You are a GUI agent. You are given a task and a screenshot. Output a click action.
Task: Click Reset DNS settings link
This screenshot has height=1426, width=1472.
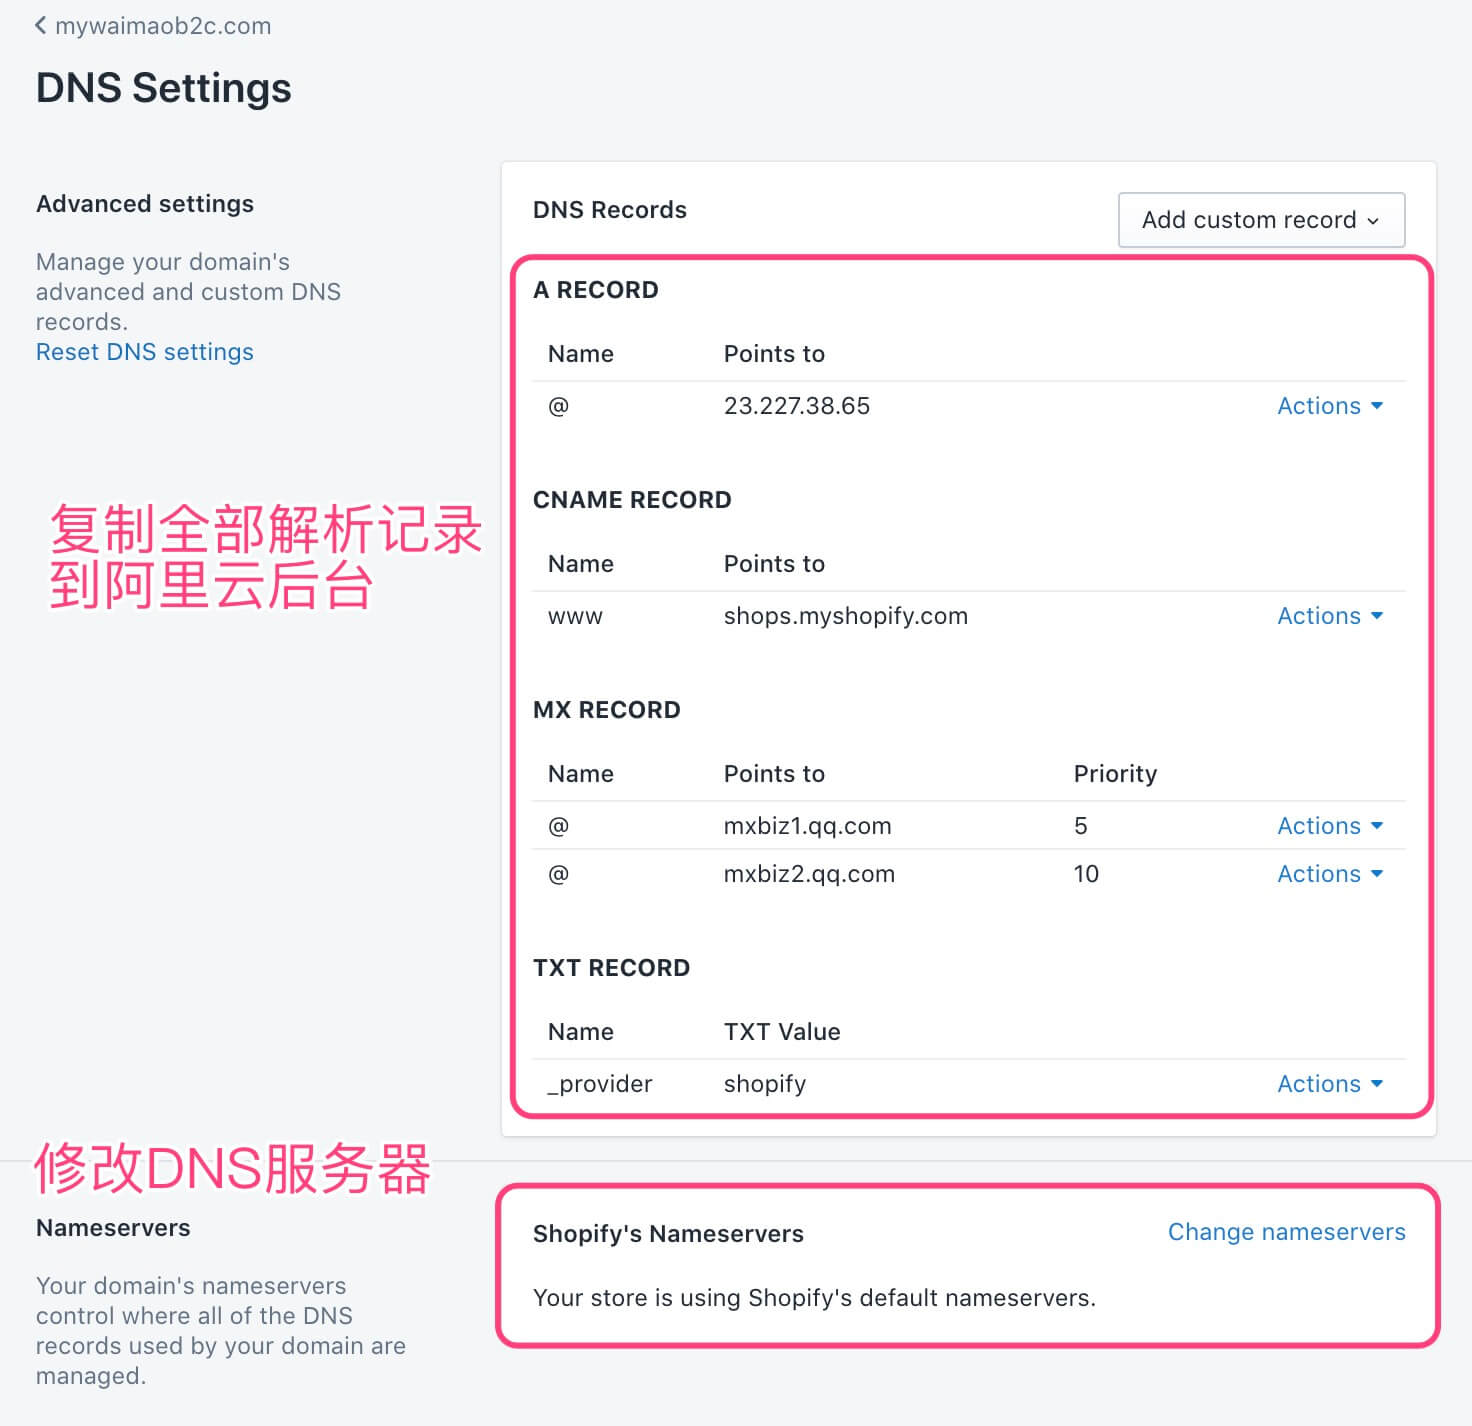(x=145, y=352)
